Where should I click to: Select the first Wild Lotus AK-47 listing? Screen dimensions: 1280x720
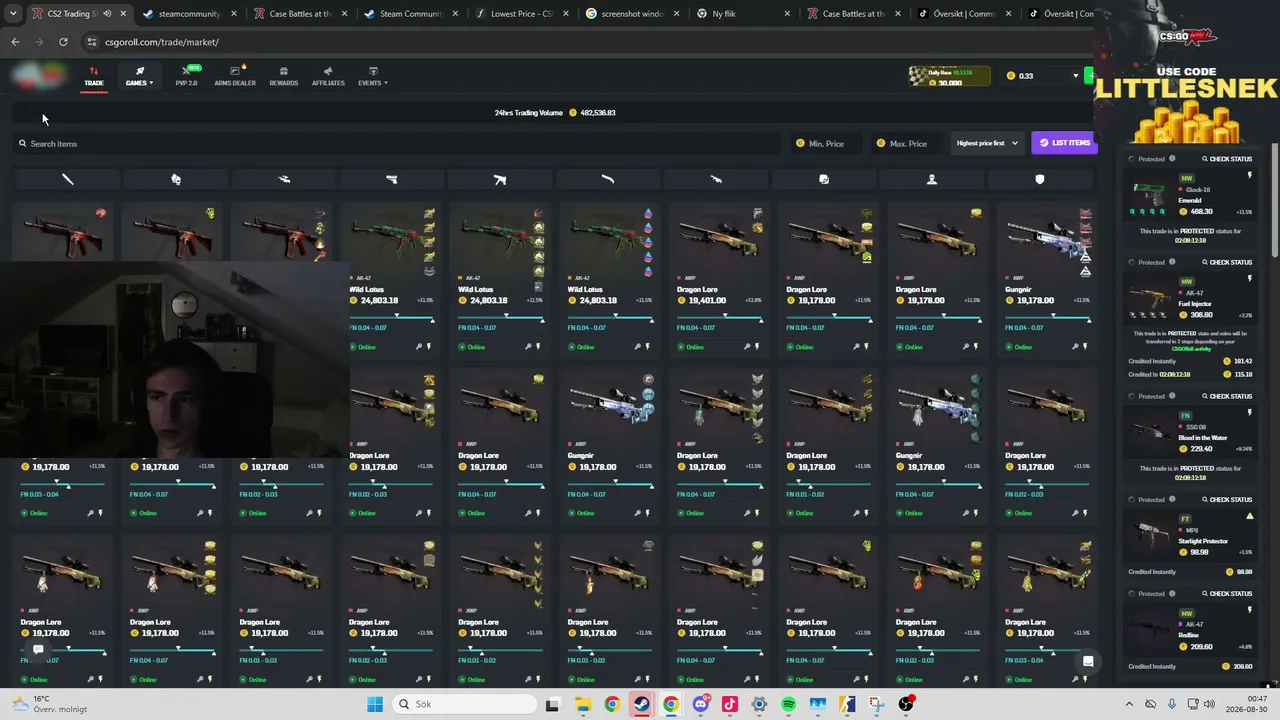point(392,279)
